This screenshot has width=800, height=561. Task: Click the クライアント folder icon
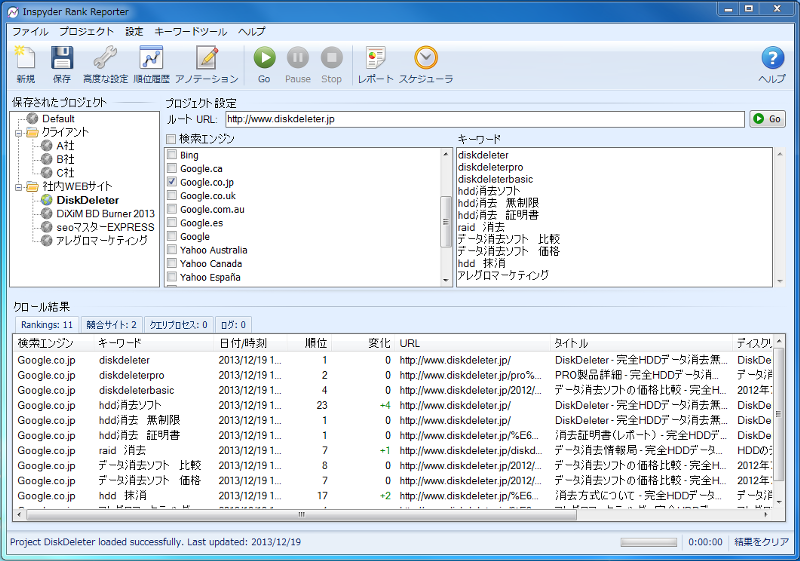coord(33,133)
